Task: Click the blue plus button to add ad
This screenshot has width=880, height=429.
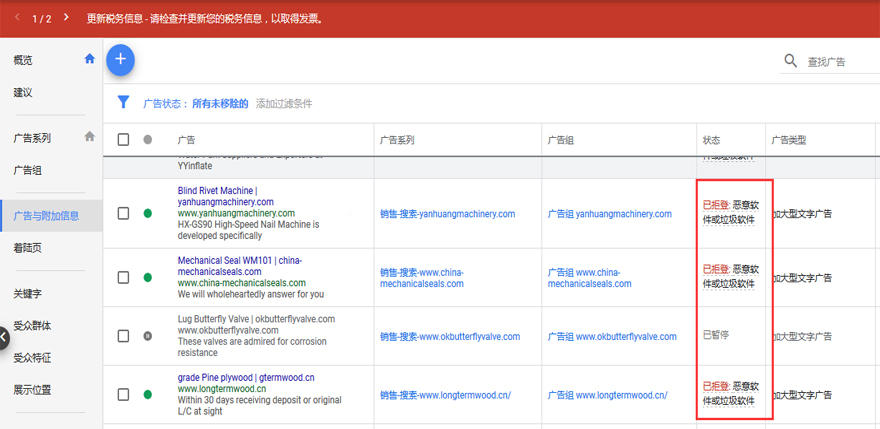Action: (120, 60)
